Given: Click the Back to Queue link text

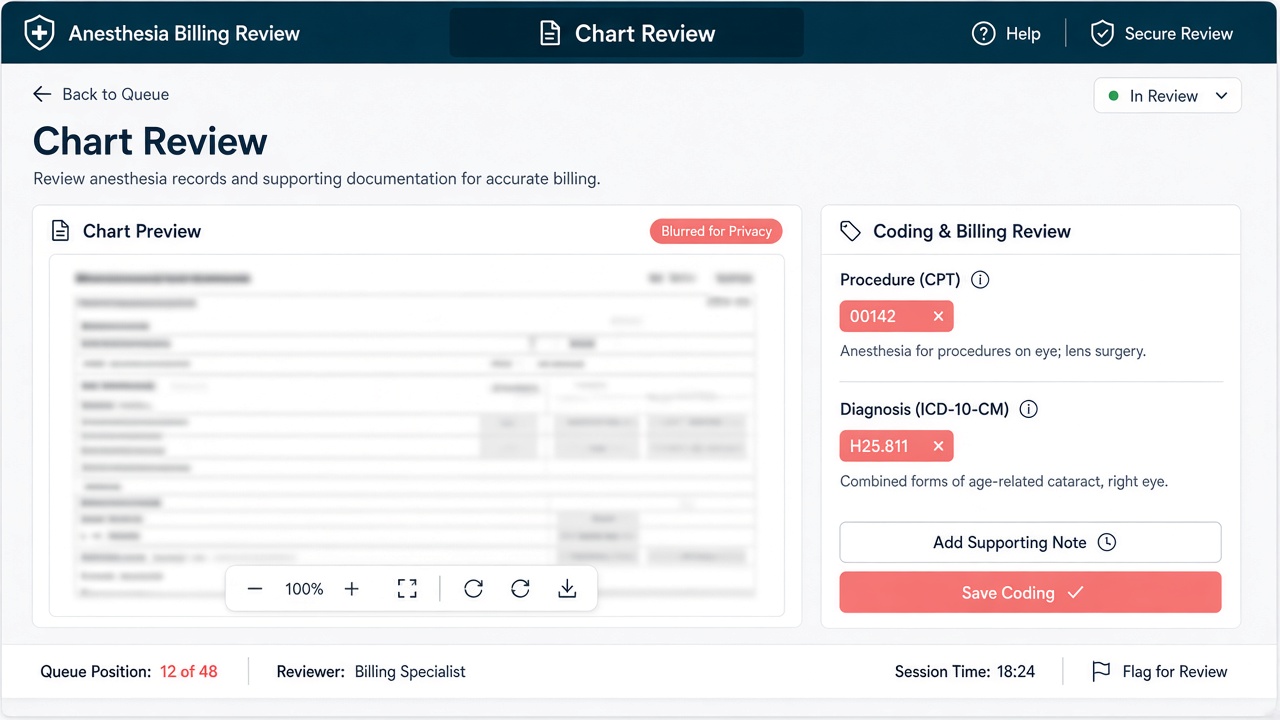Looking at the screenshot, I should coord(115,94).
